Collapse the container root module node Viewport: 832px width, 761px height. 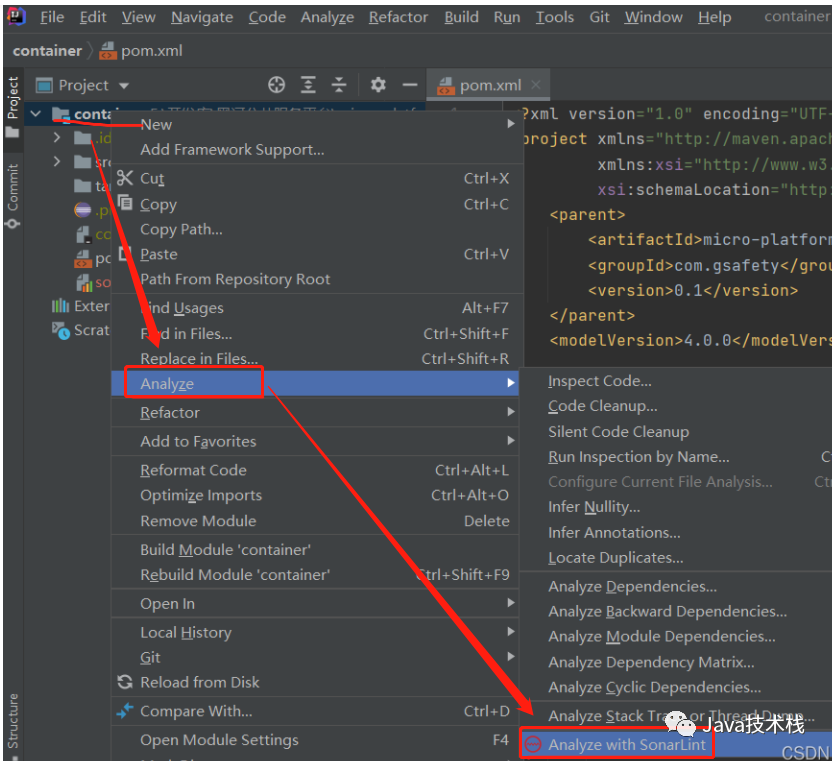point(36,114)
